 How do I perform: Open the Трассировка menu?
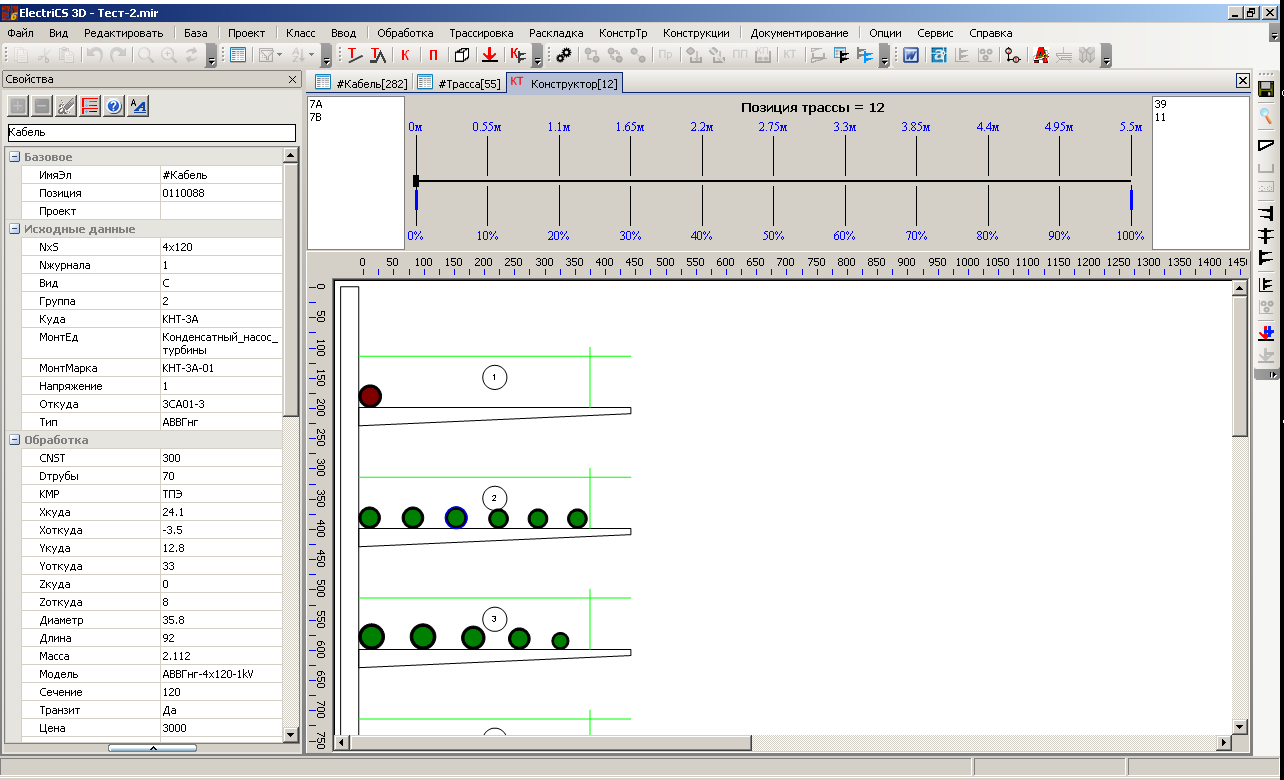coord(481,33)
